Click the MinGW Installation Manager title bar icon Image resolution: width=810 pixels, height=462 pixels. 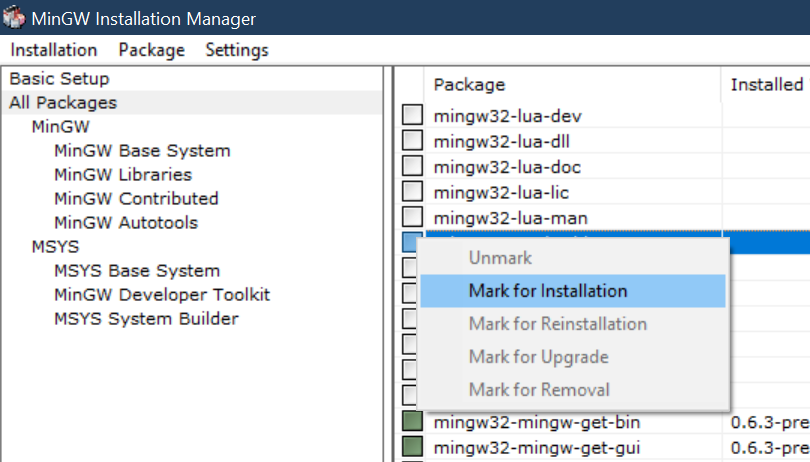coord(15,18)
